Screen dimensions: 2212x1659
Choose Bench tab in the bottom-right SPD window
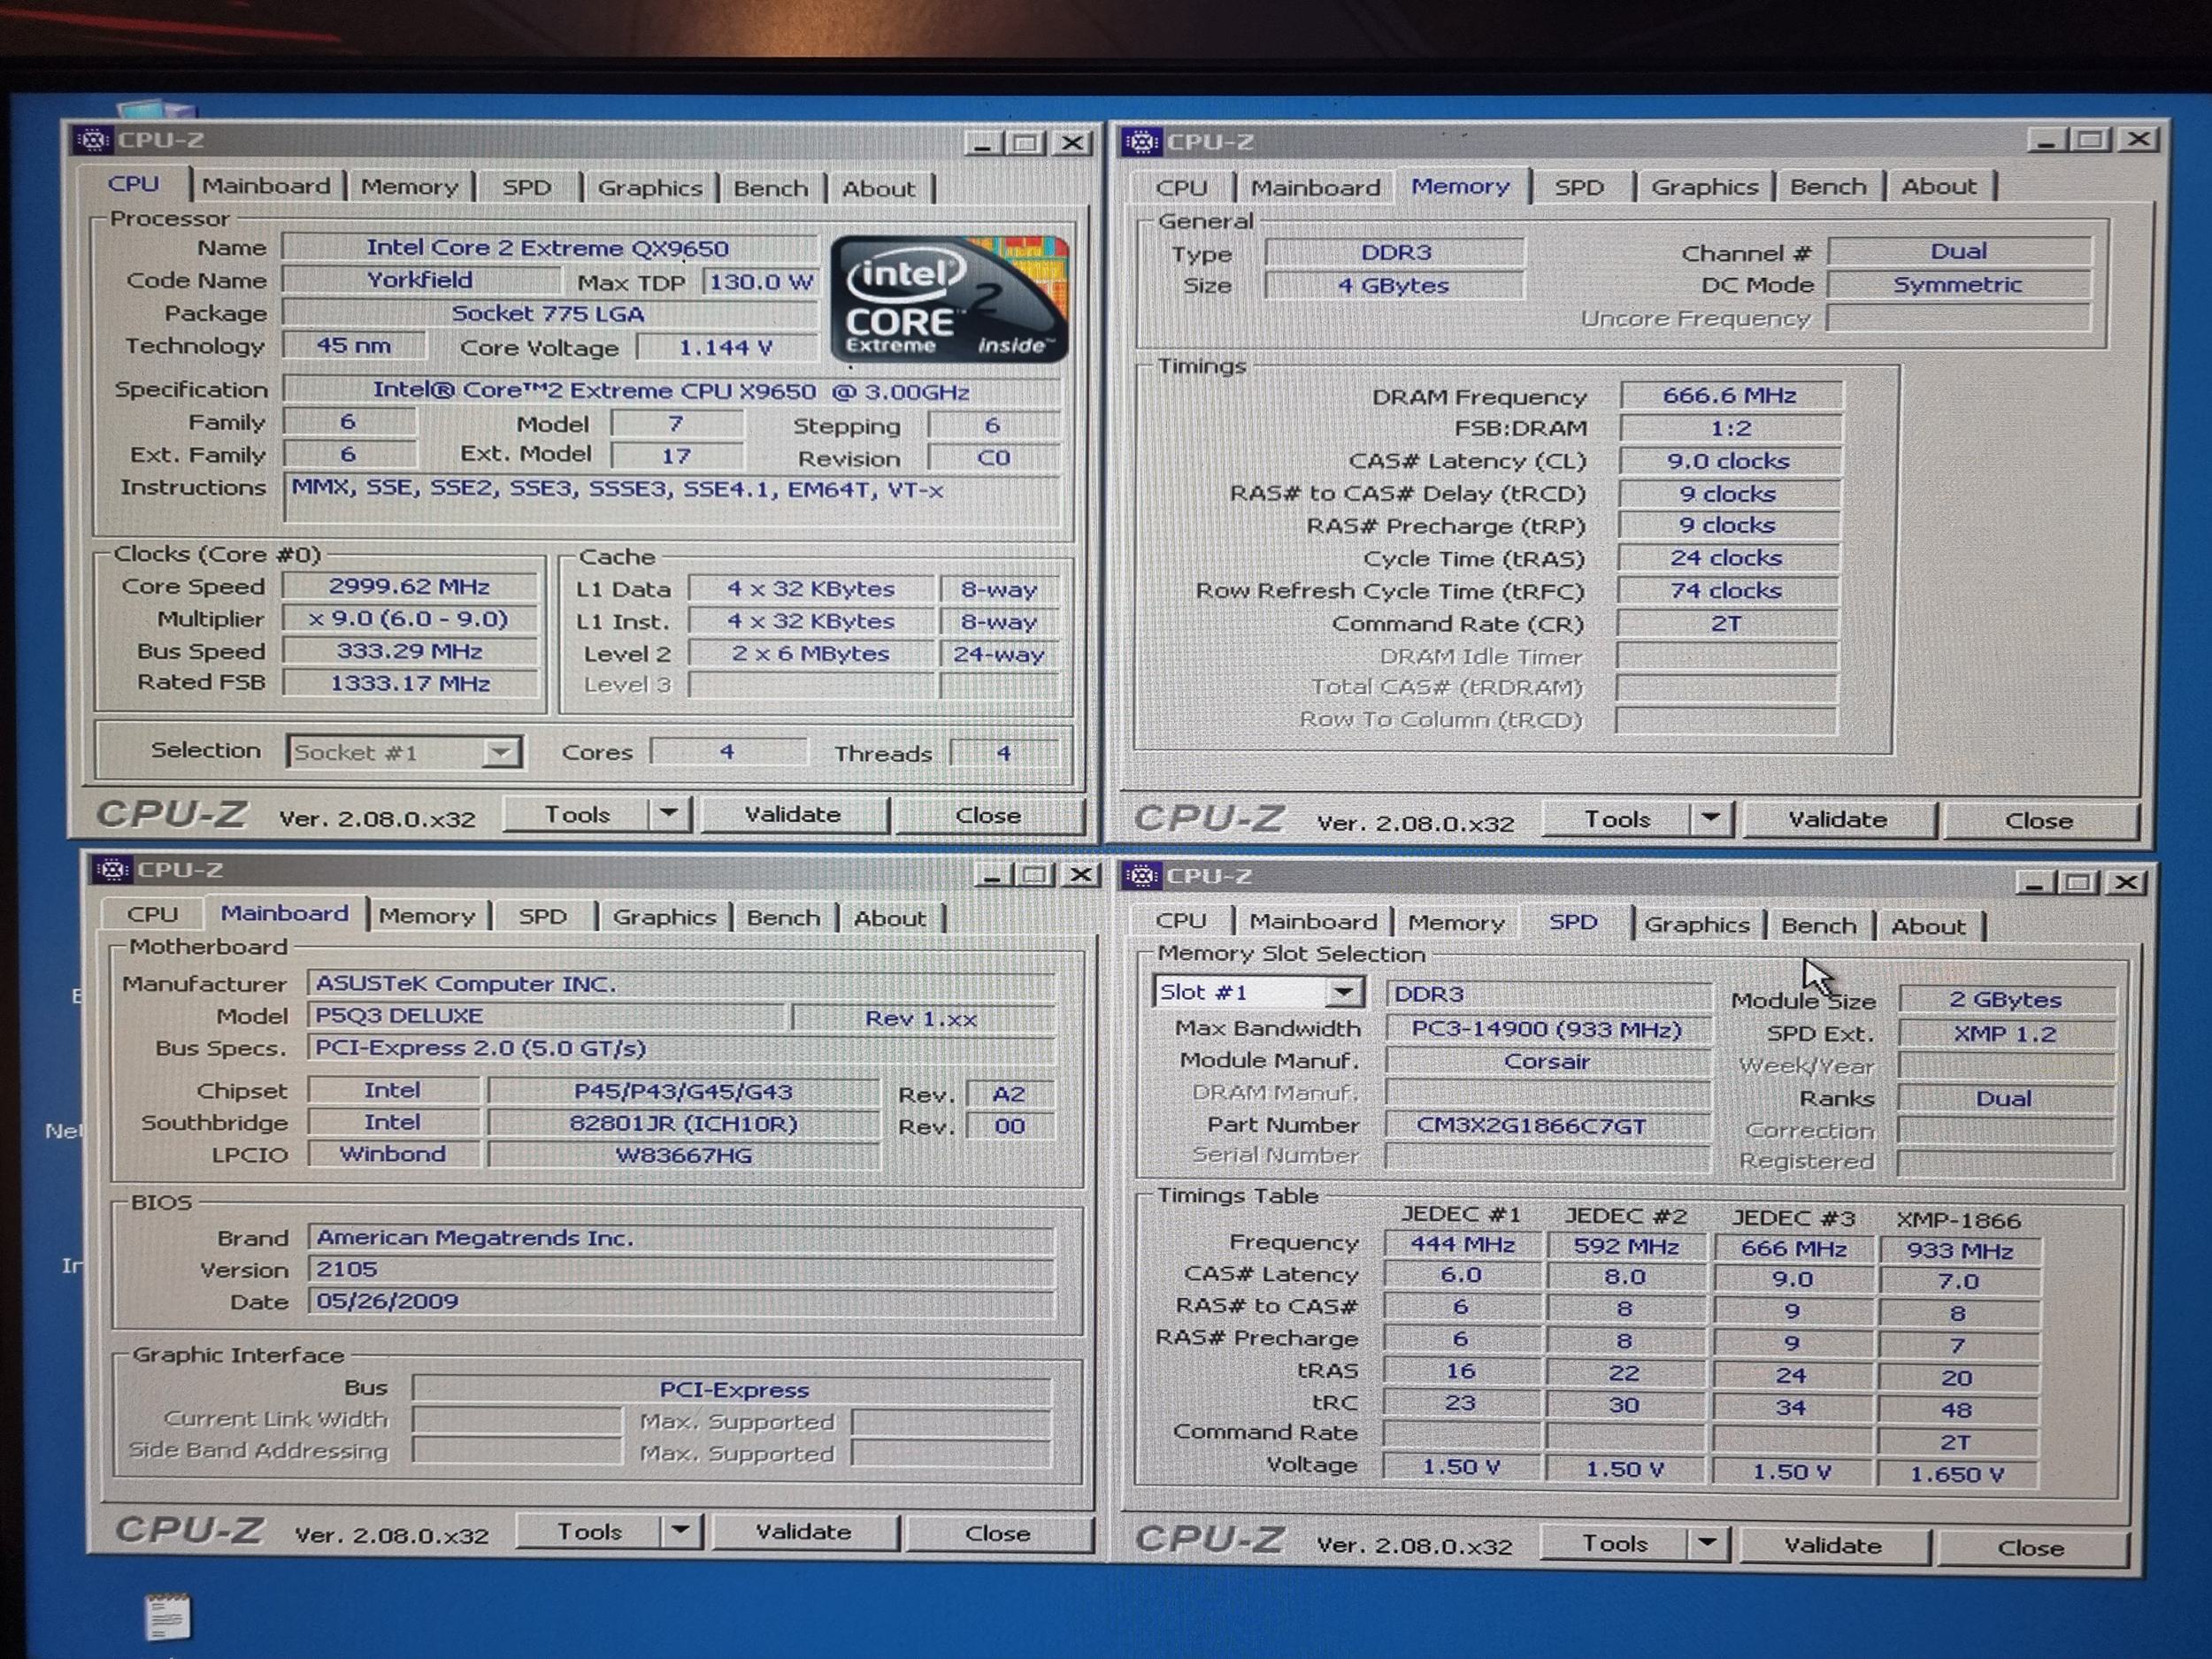[1818, 926]
